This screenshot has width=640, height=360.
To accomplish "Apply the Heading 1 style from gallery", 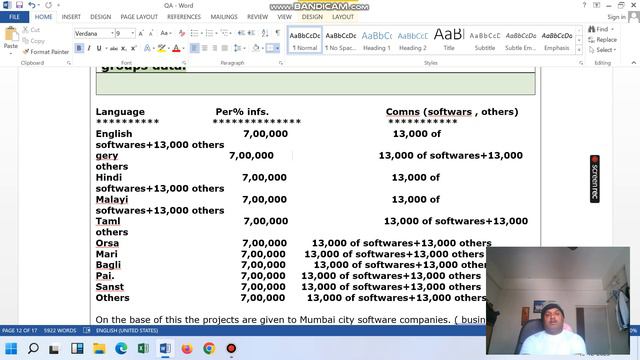I will pos(377,40).
